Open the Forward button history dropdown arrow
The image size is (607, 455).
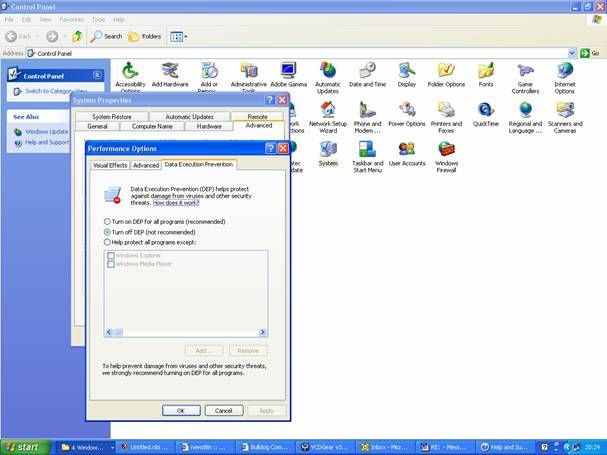[64, 36]
